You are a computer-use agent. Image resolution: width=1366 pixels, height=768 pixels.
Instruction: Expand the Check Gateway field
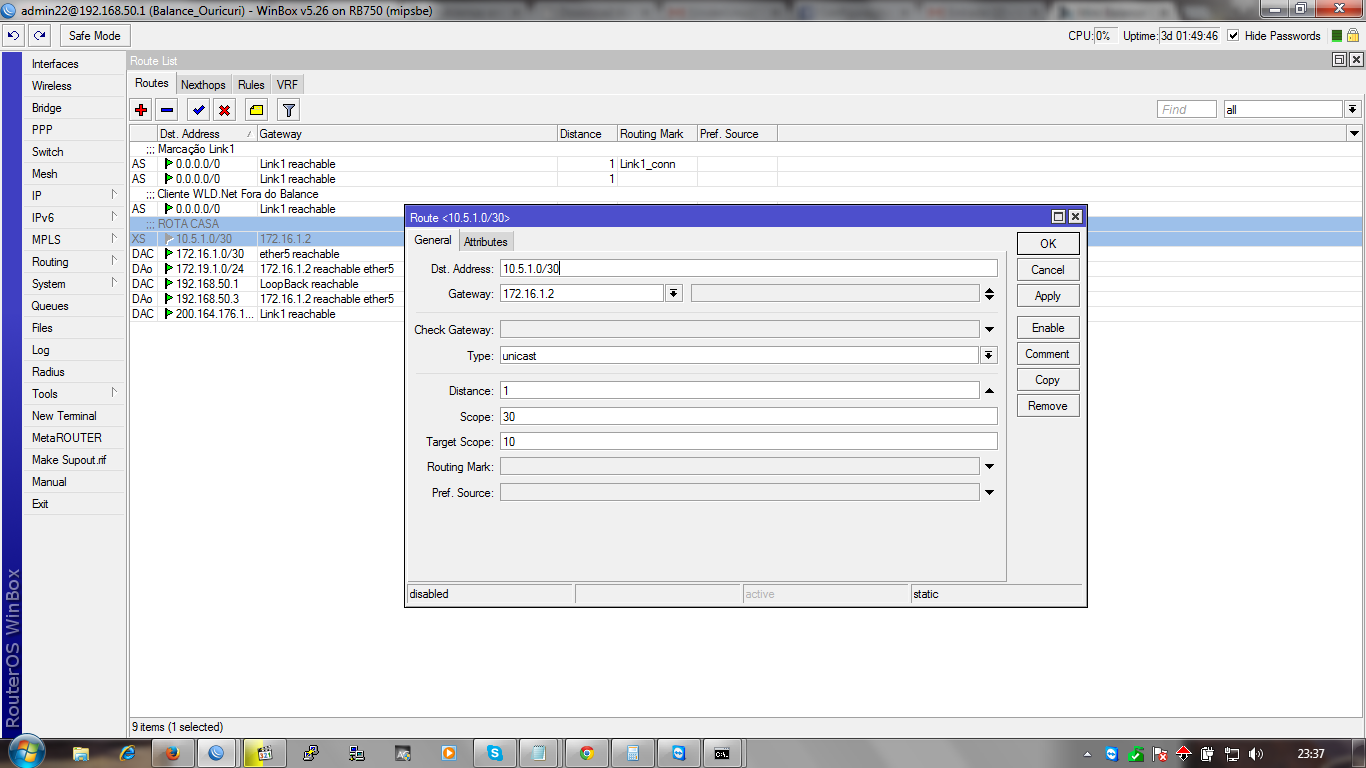pos(989,330)
